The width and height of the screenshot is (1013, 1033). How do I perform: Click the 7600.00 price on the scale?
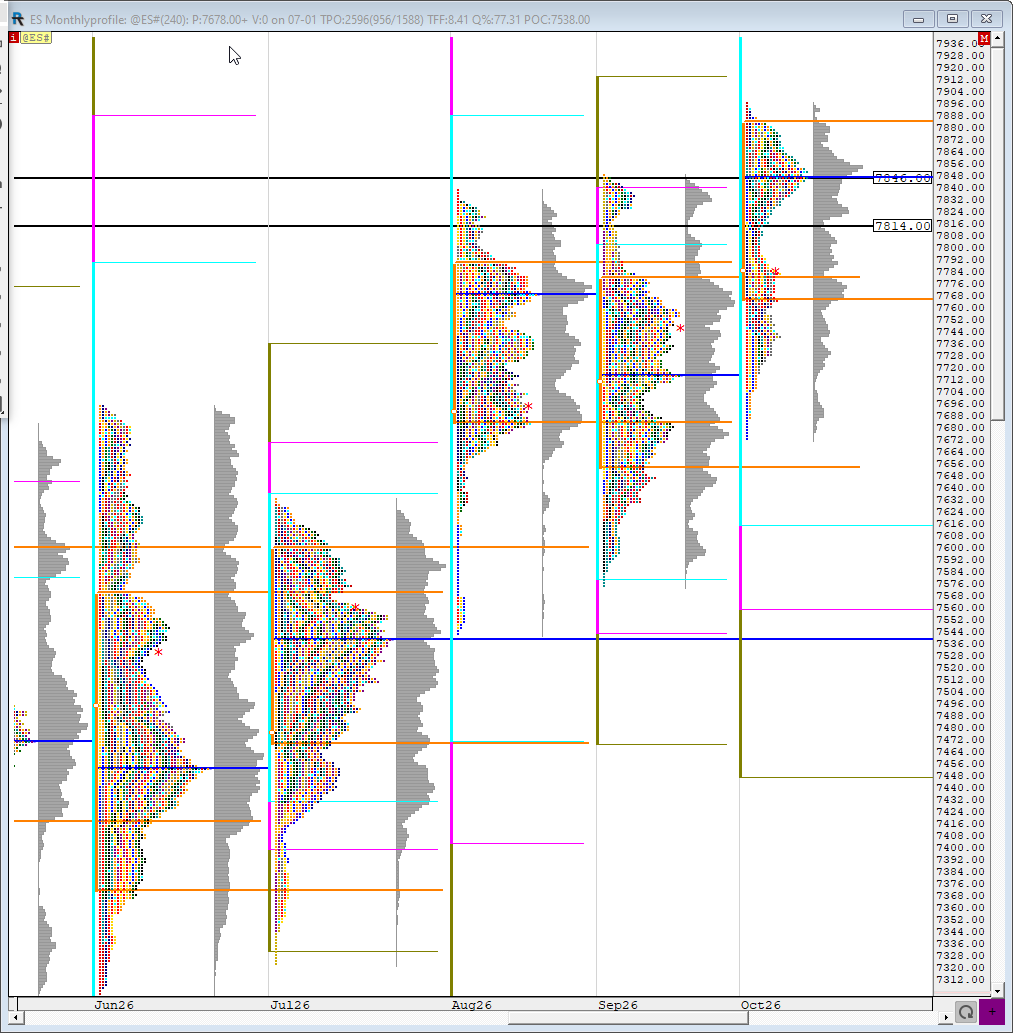pos(960,547)
